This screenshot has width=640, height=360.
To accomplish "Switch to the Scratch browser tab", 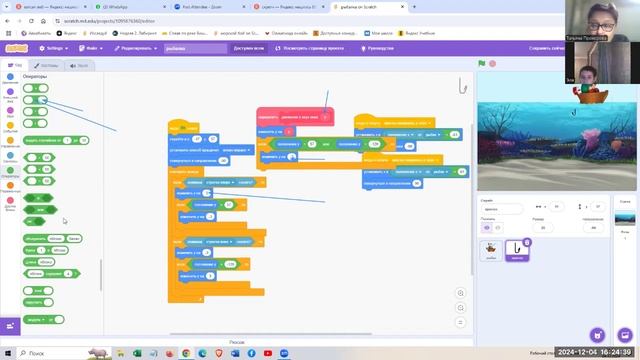I will (x=369, y=7).
